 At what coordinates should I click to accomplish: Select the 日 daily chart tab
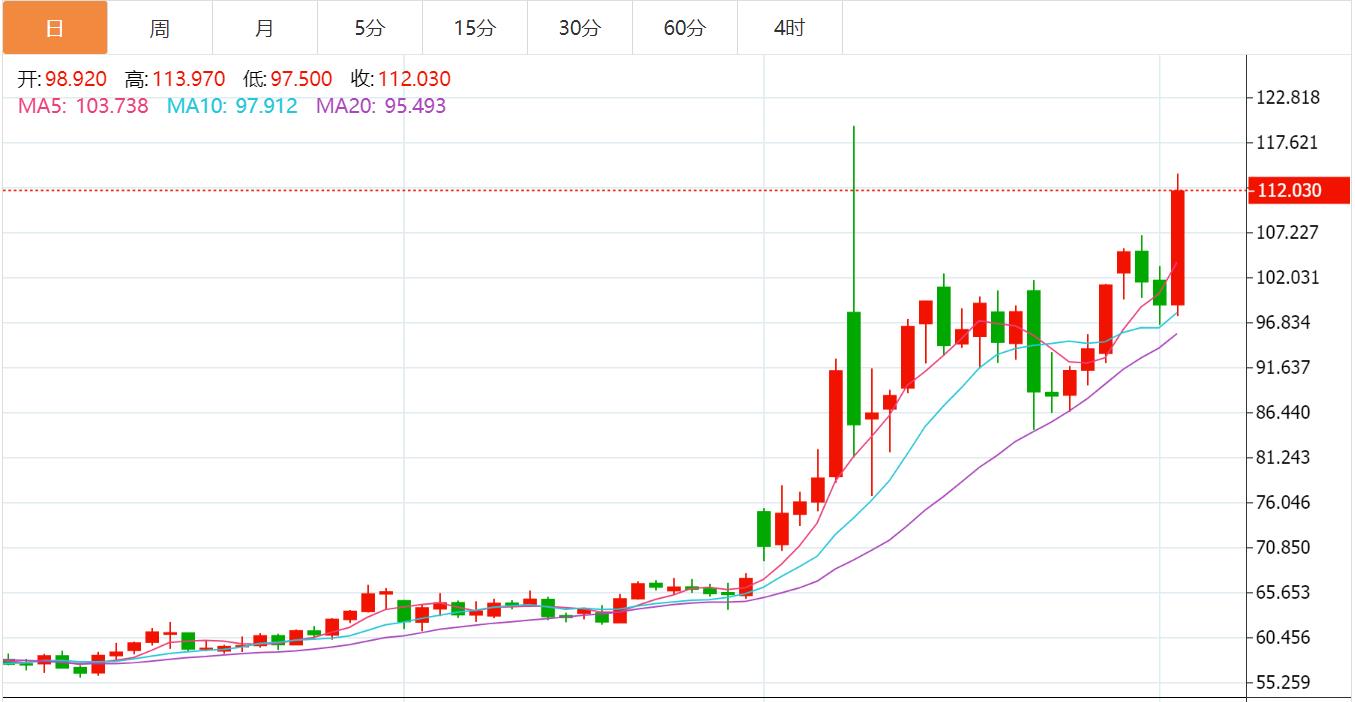(x=54, y=28)
